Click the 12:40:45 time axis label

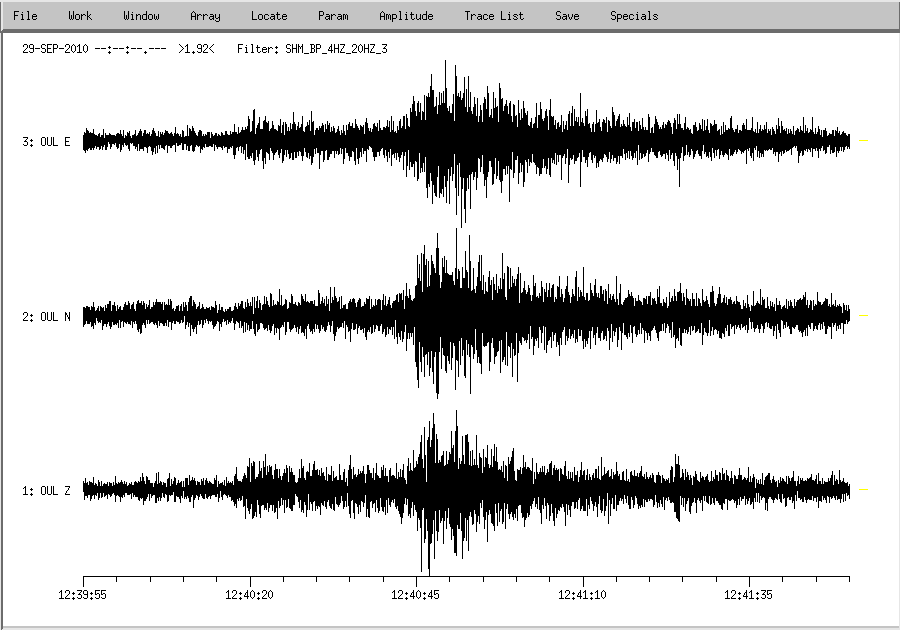pyautogui.click(x=416, y=594)
